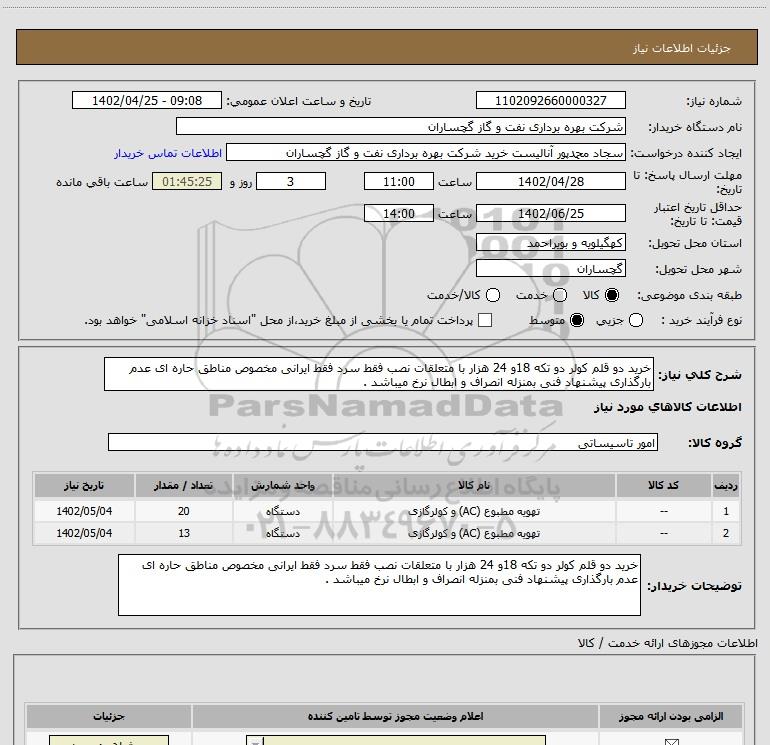Click the ردیف column header
Viewport: 770px width, 745px height.
726,486
